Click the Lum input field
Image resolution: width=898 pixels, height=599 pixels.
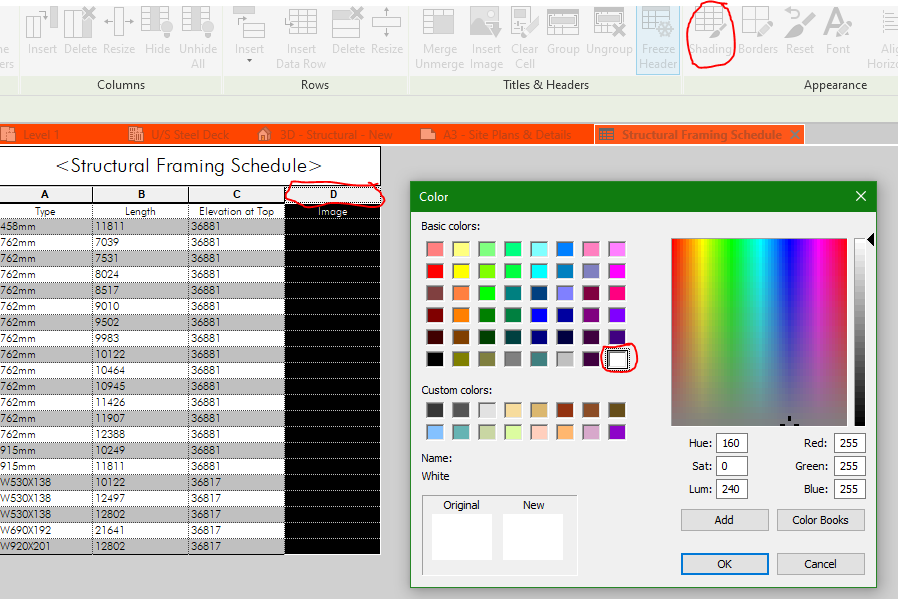[x=731, y=489]
